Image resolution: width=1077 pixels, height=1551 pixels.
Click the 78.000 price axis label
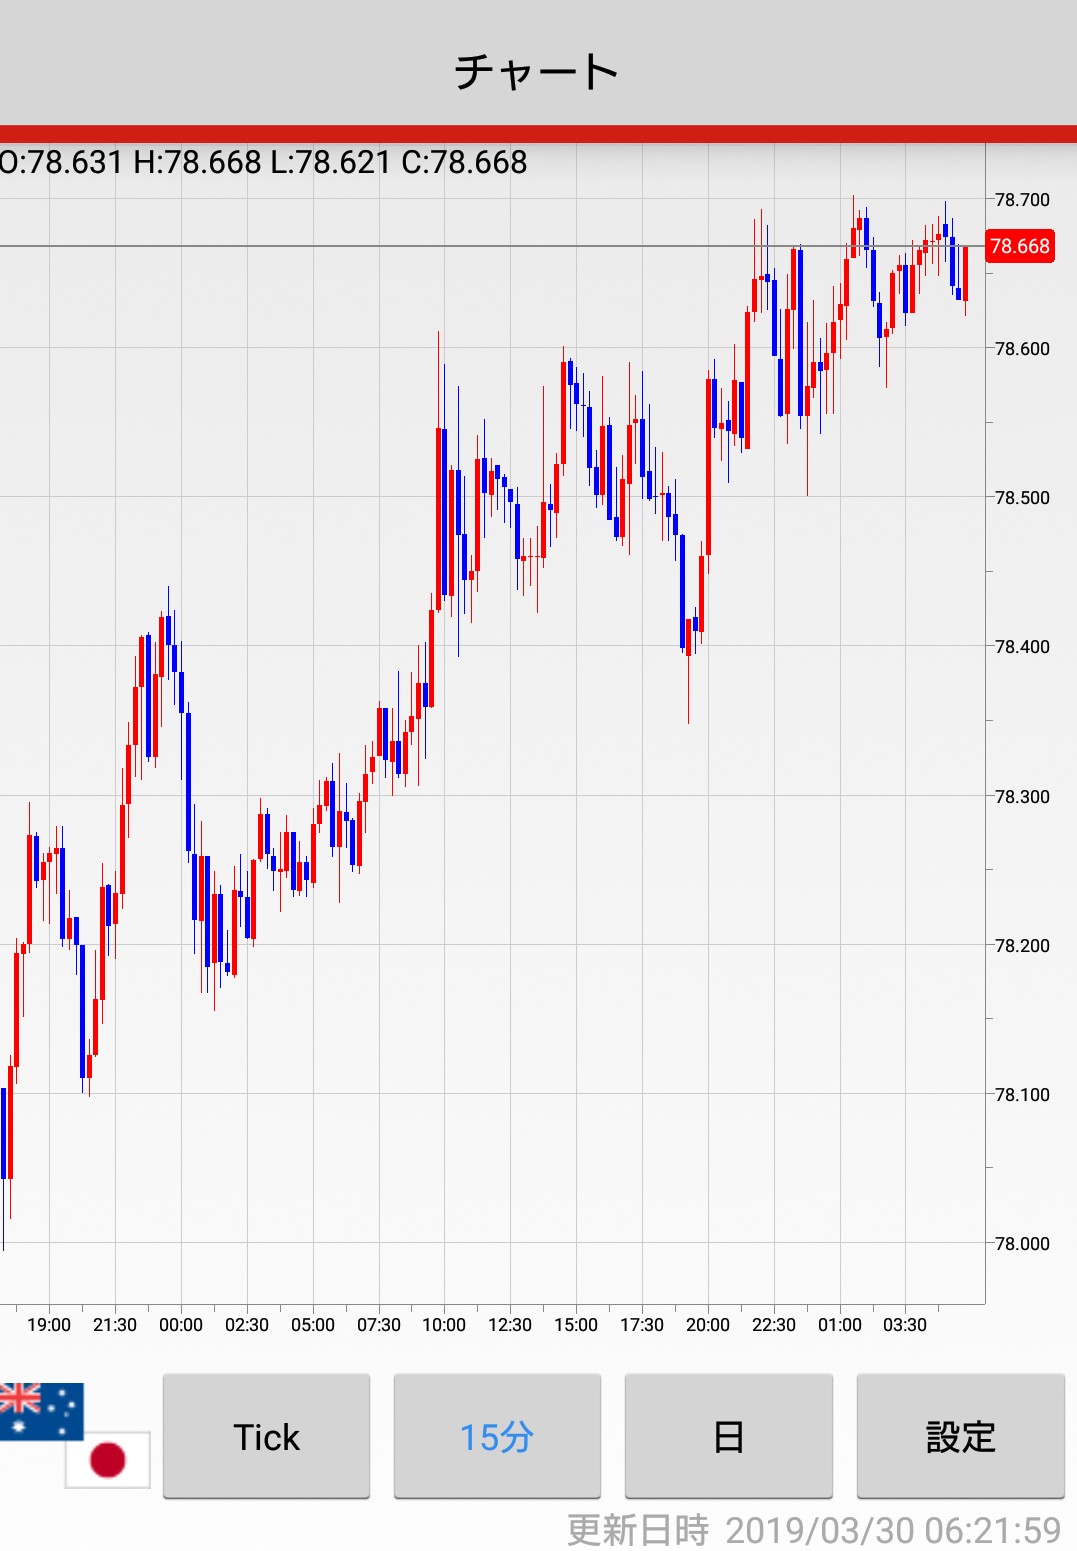coord(1022,1243)
